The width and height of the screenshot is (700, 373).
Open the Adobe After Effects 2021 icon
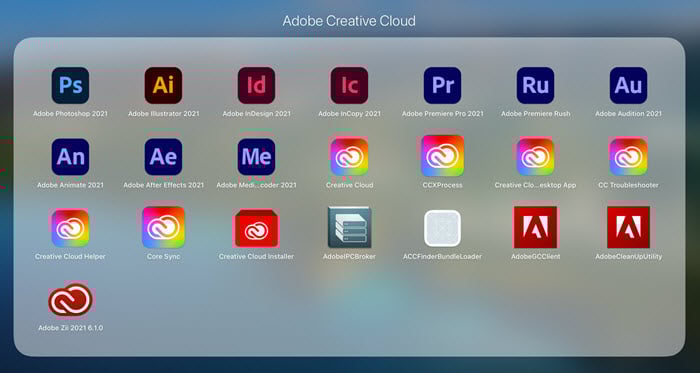coord(163,157)
